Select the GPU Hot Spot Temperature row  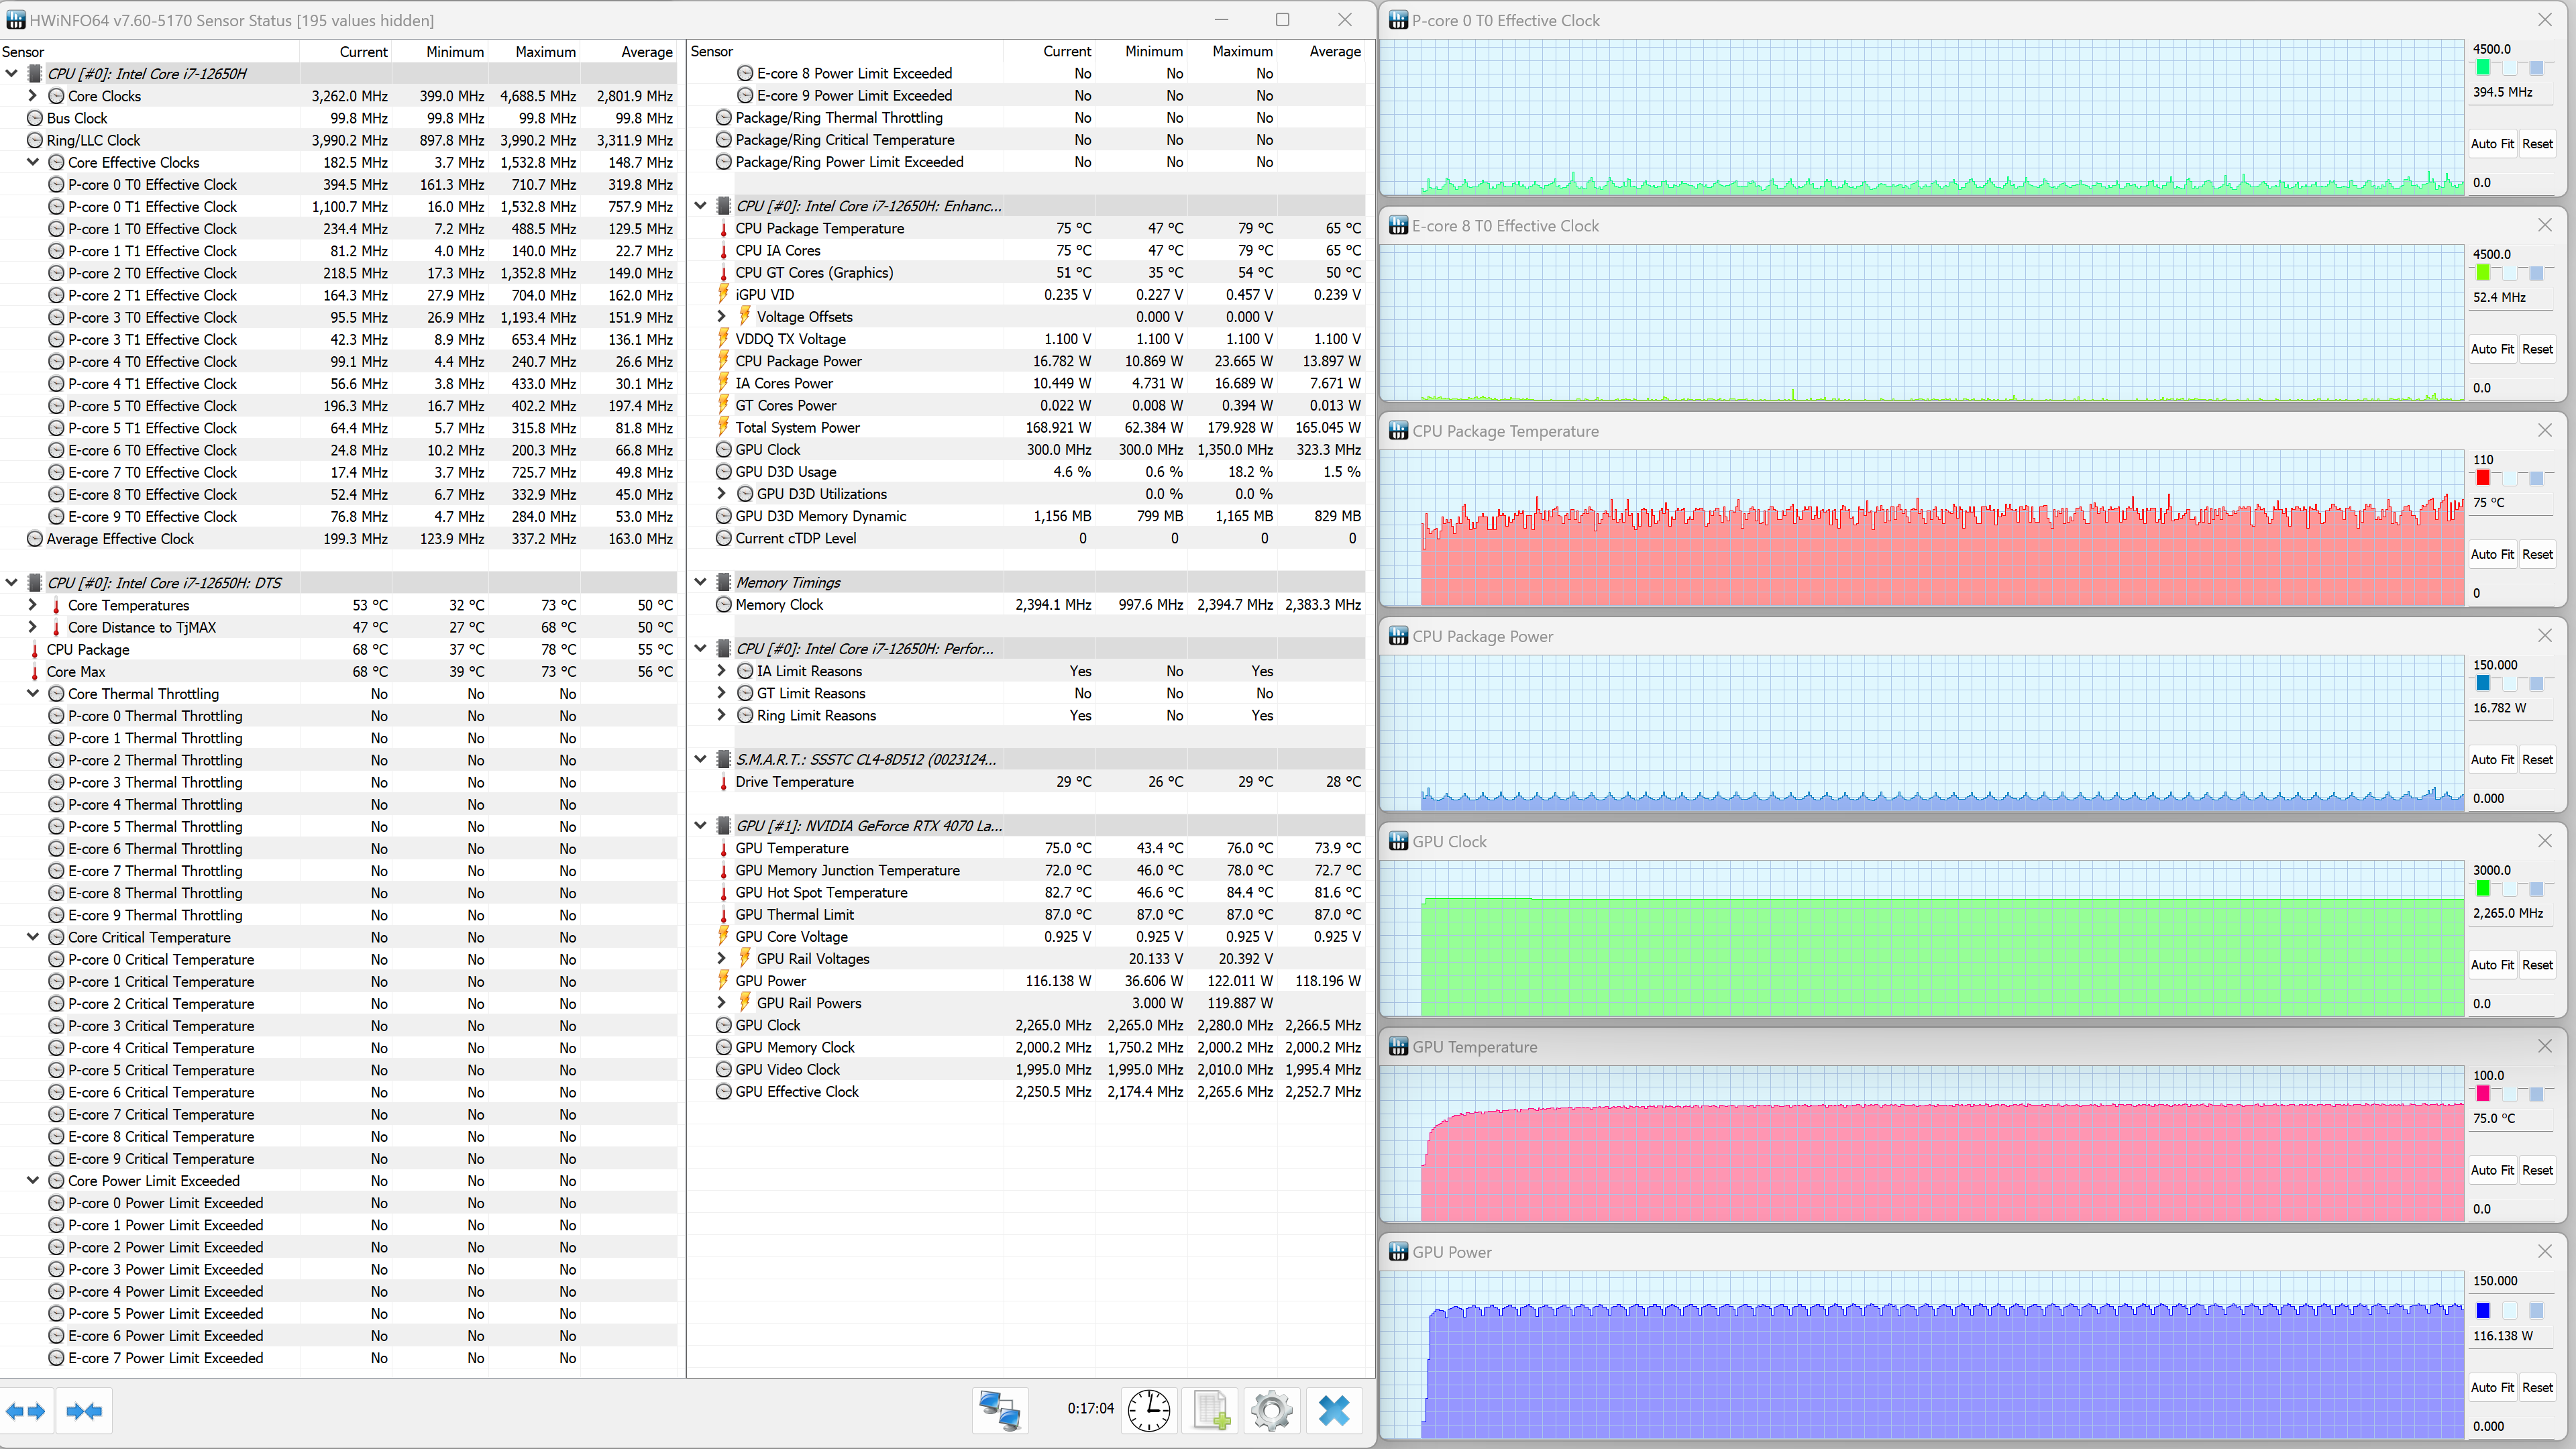(821, 892)
